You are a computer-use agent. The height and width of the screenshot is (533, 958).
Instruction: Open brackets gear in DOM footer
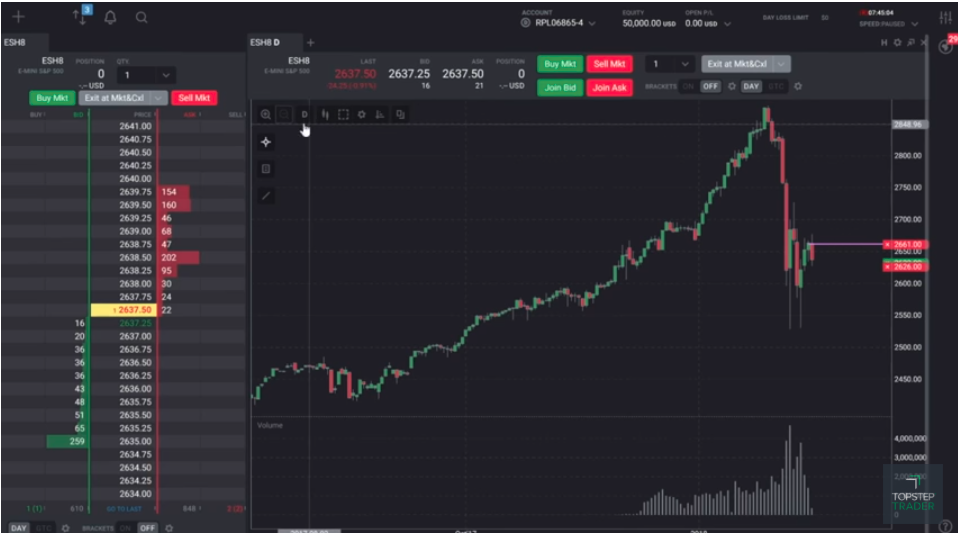tap(169, 527)
